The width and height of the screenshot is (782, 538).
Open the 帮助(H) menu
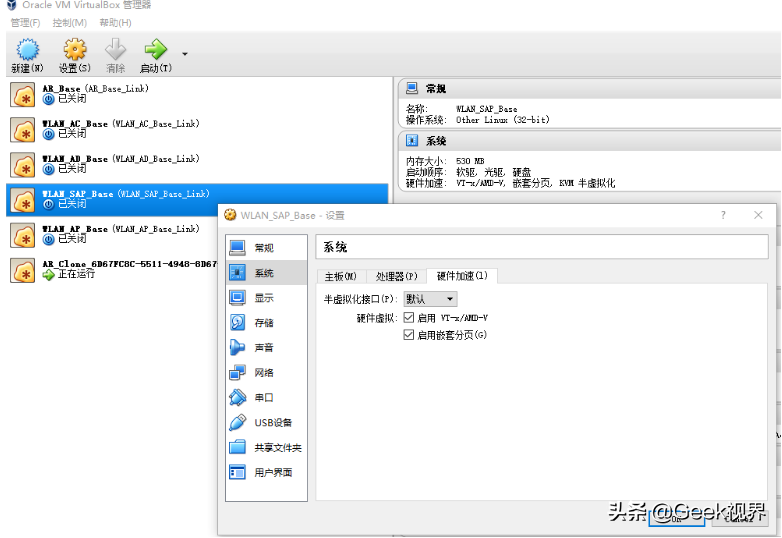116,23
